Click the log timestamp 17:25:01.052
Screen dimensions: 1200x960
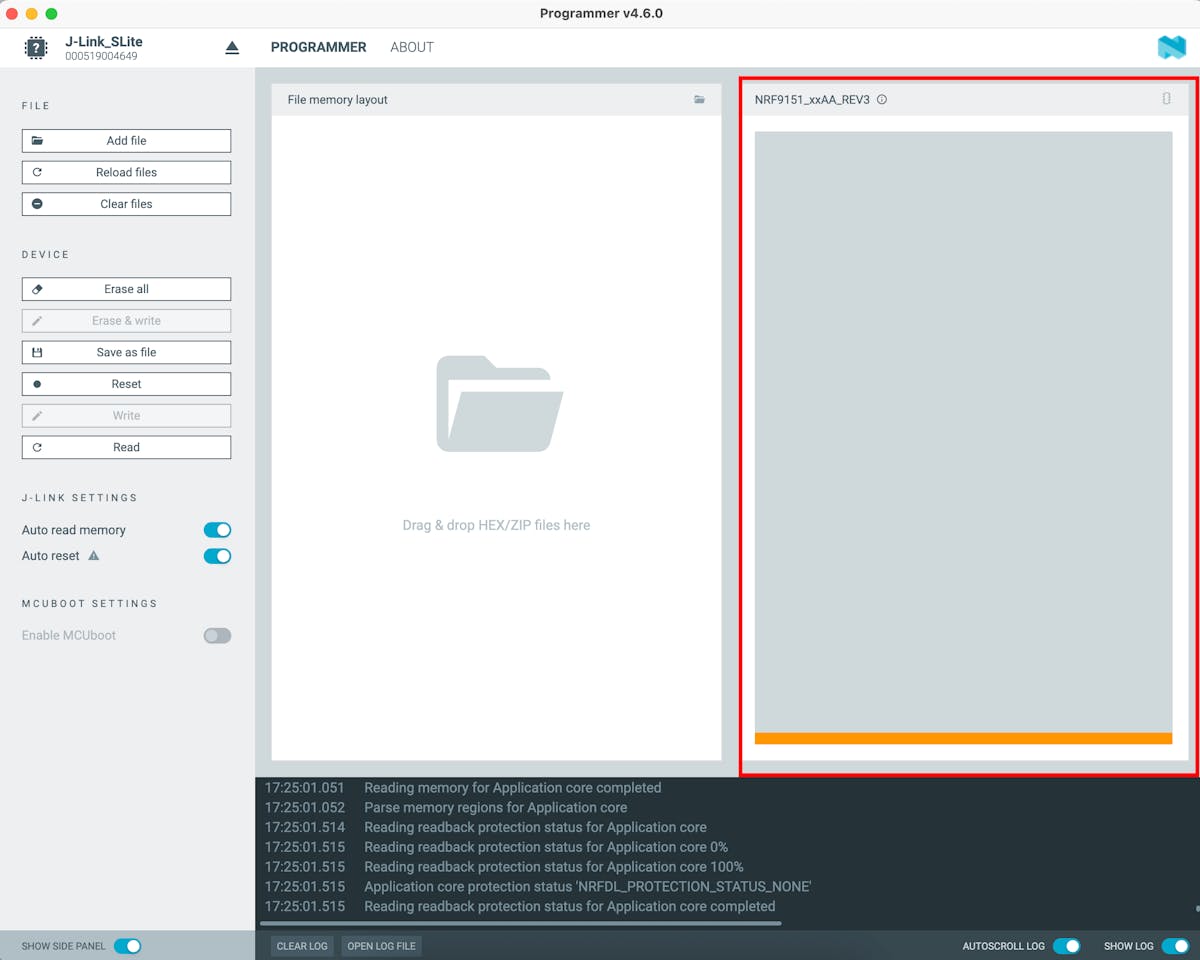pos(305,807)
